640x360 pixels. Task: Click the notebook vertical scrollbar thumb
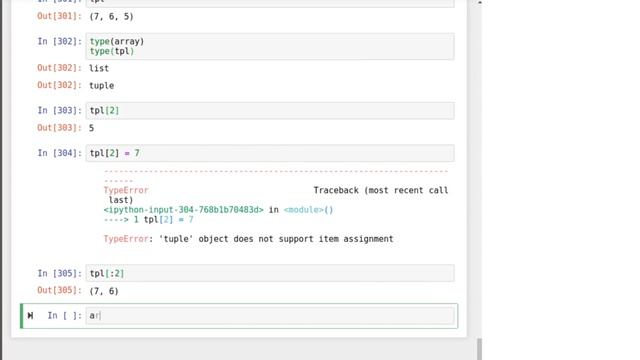[x=479, y=349]
